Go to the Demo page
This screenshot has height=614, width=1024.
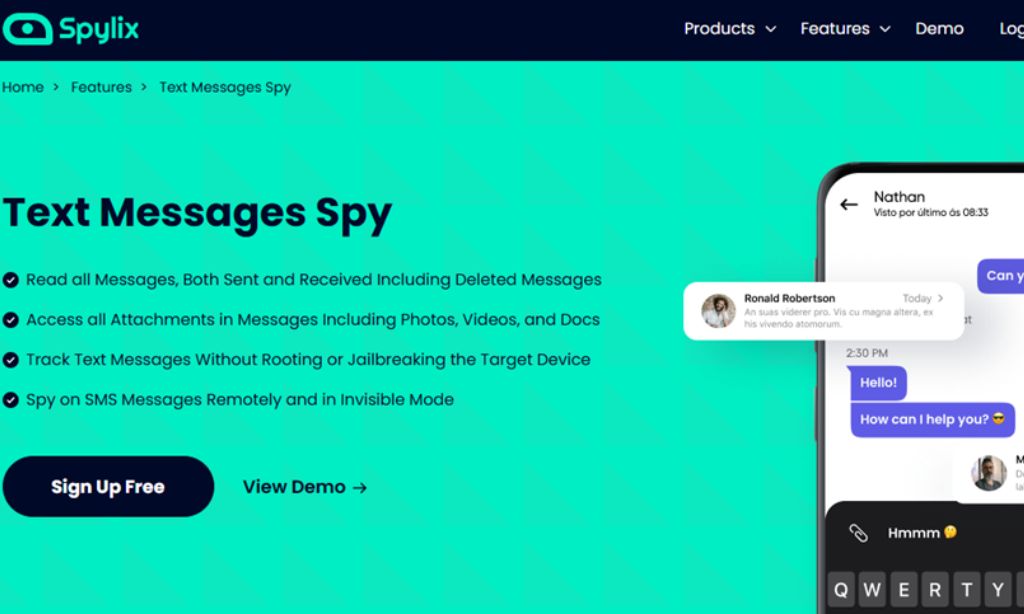coord(939,29)
